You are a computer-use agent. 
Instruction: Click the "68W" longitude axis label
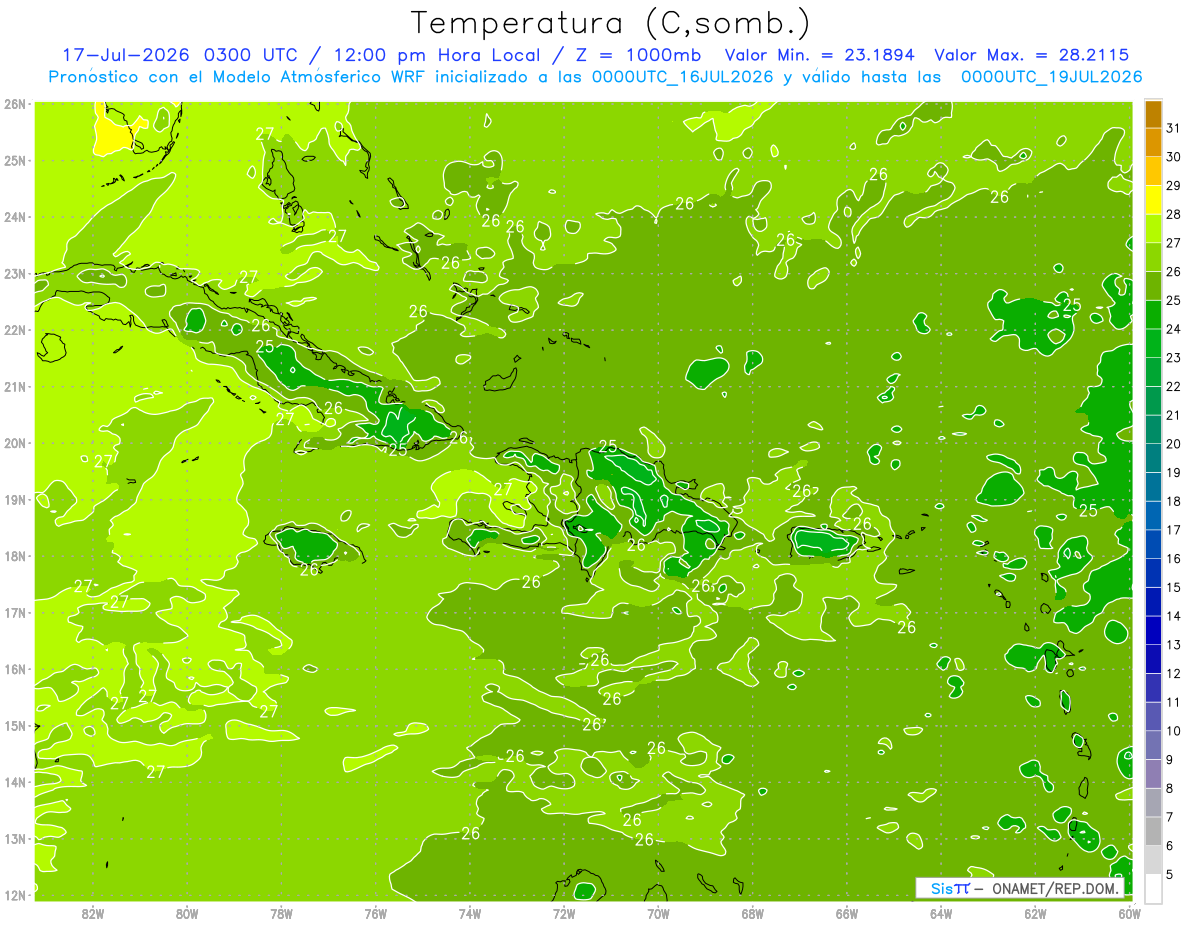tap(753, 913)
